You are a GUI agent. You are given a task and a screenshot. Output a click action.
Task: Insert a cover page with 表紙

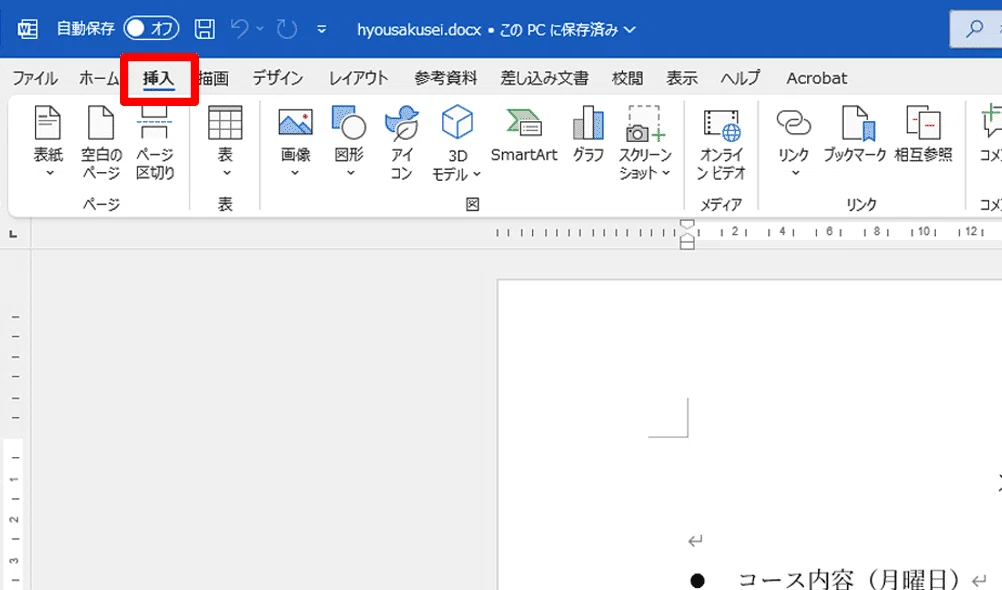pos(49,142)
